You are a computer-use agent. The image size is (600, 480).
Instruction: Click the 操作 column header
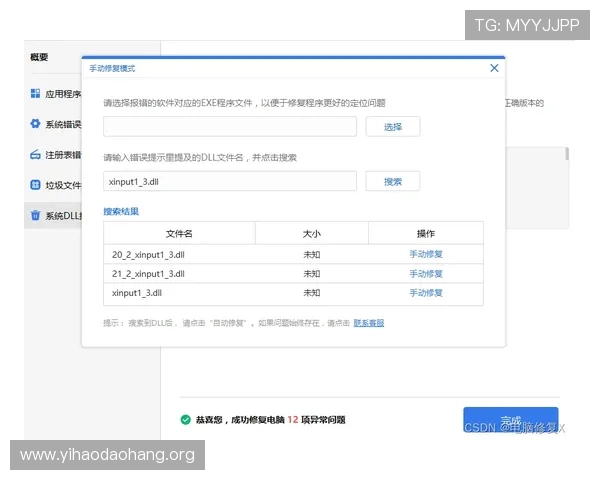(426, 233)
